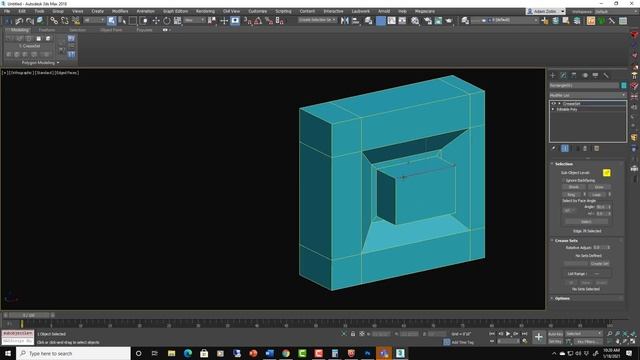Open the File menu

pos(7,11)
